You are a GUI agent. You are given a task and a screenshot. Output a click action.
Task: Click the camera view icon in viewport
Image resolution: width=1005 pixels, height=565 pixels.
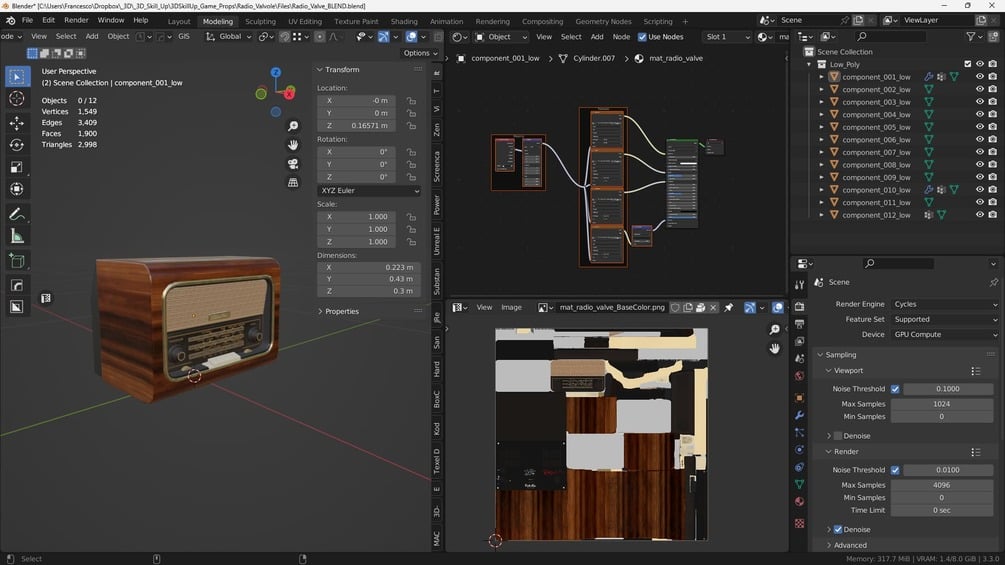(x=293, y=164)
